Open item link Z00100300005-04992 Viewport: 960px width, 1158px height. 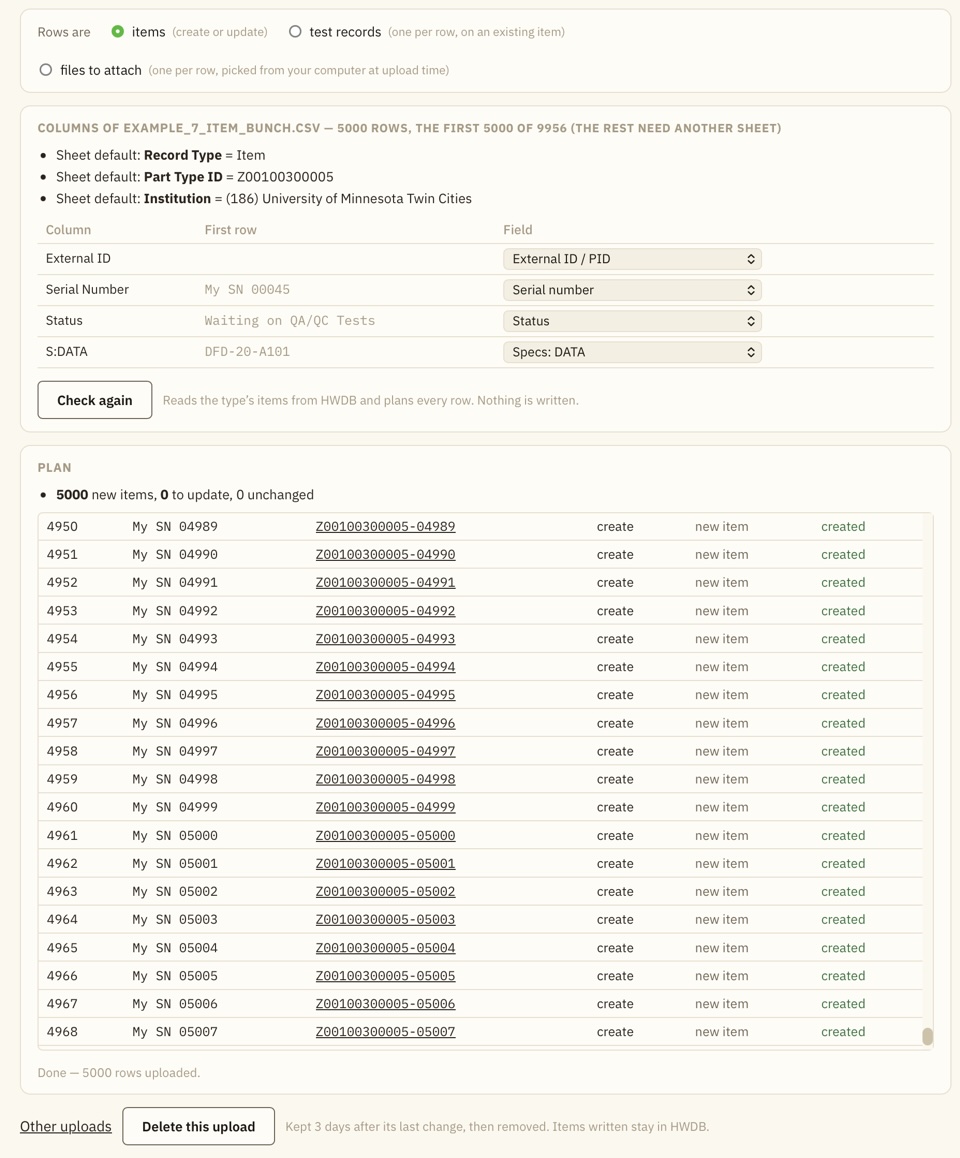tap(385, 611)
